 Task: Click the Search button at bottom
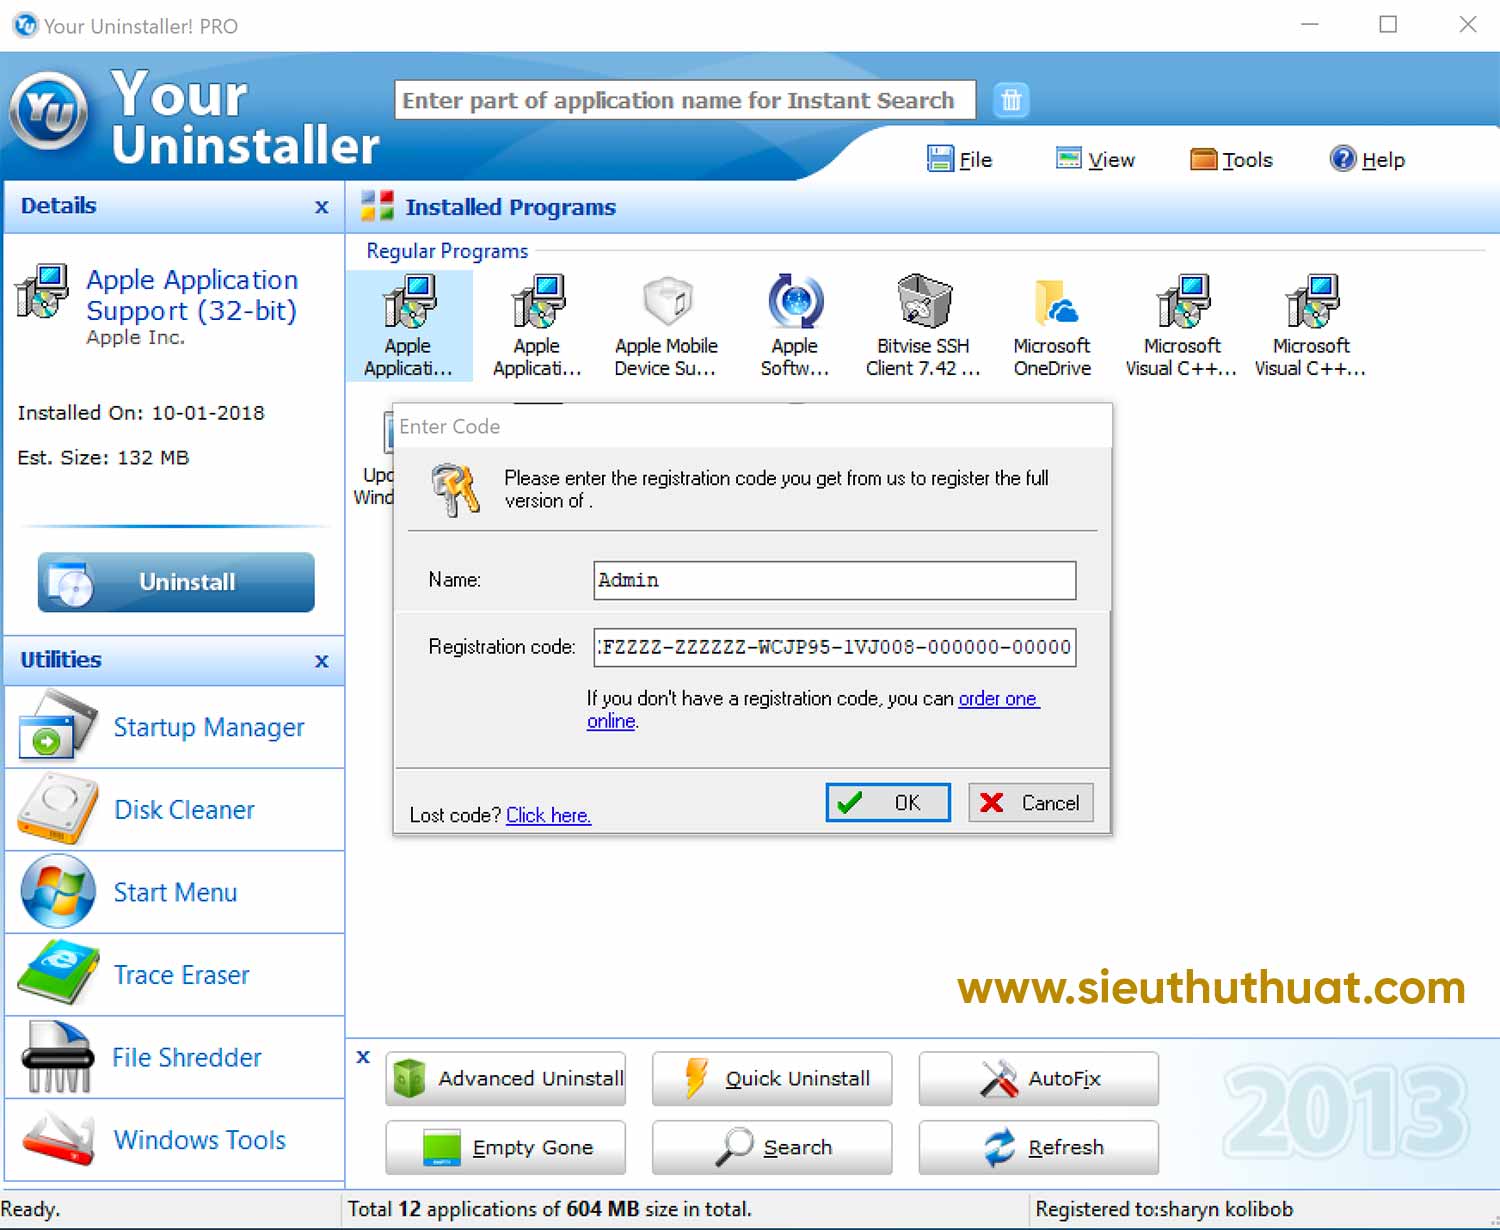pyautogui.click(x=772, y=1148)
